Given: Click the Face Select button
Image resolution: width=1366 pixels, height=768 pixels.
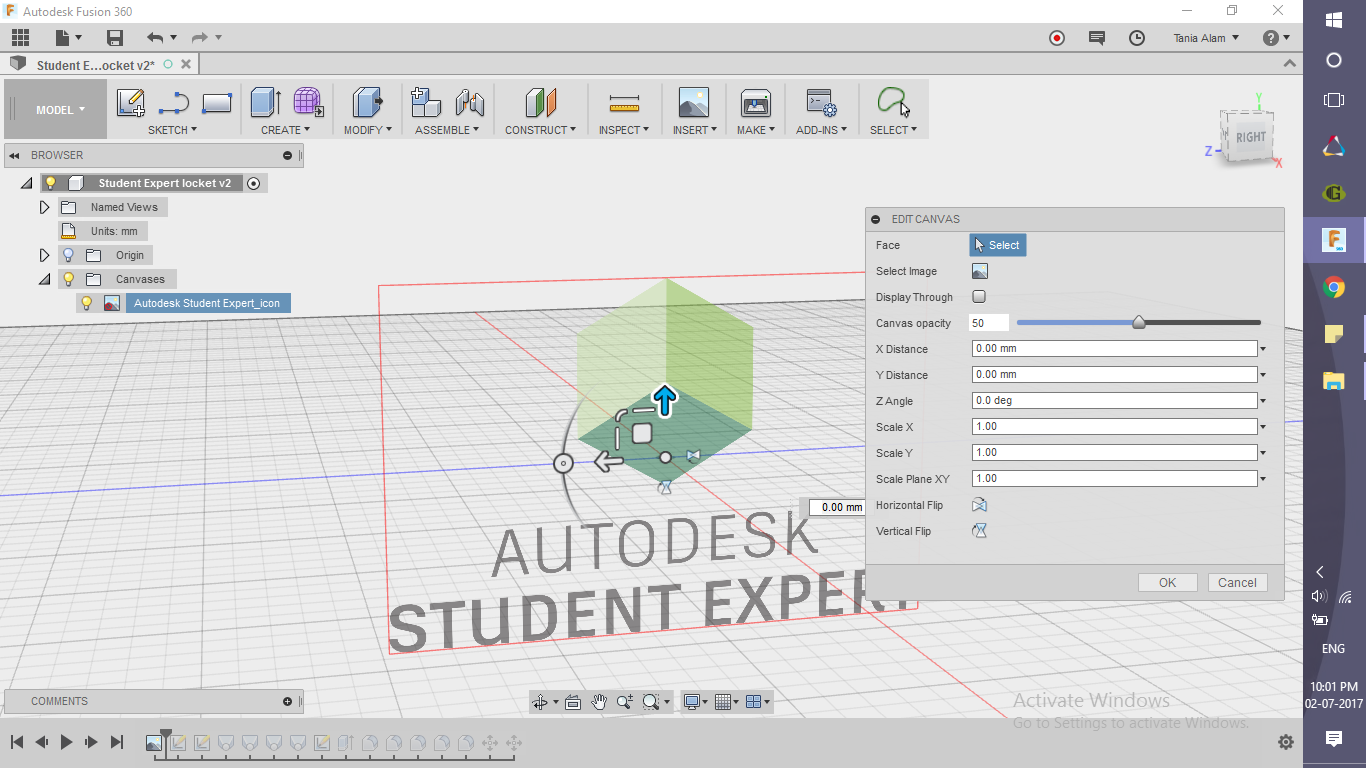Looking at the screenshot, I should coord(998,245).
